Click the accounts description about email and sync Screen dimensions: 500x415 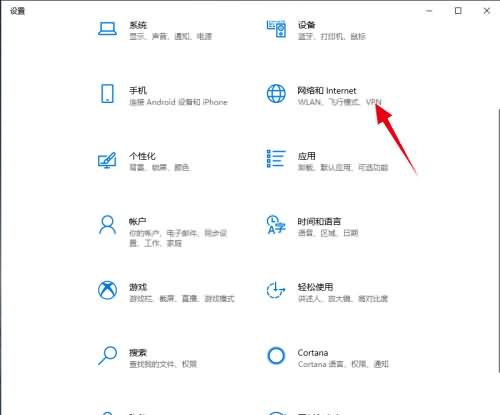(x=178, y=238)
